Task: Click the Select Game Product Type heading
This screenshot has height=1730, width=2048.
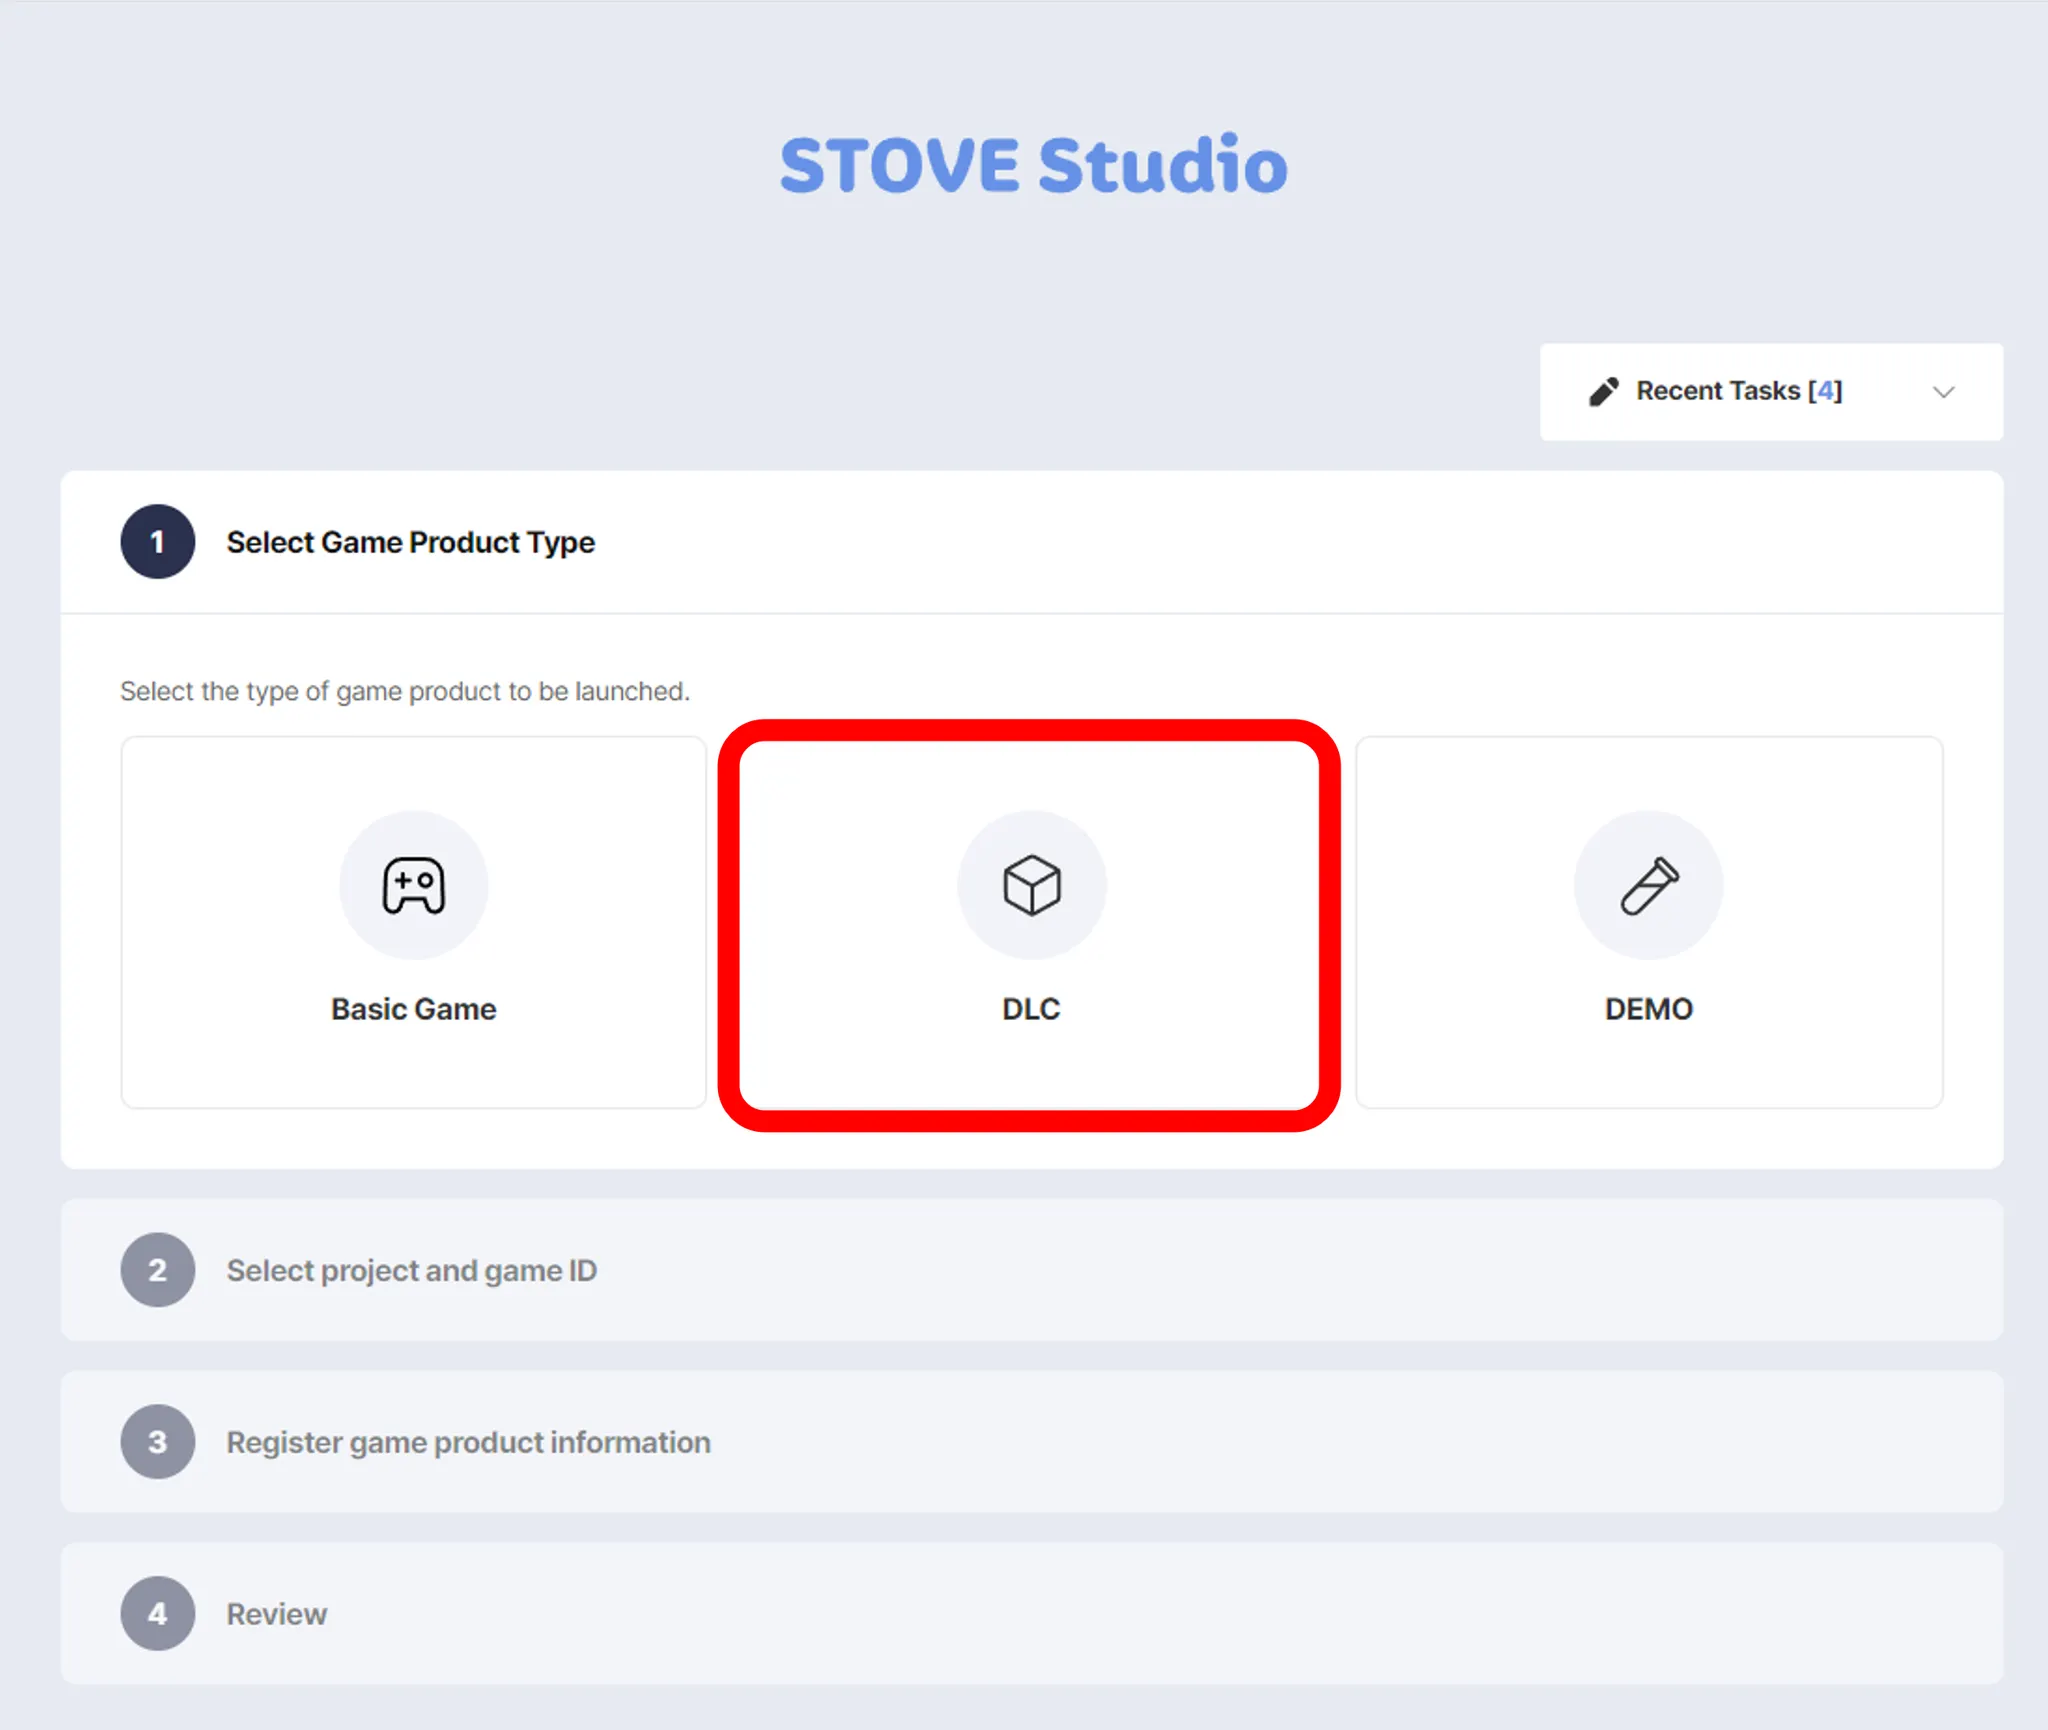Action: [410, 542]
